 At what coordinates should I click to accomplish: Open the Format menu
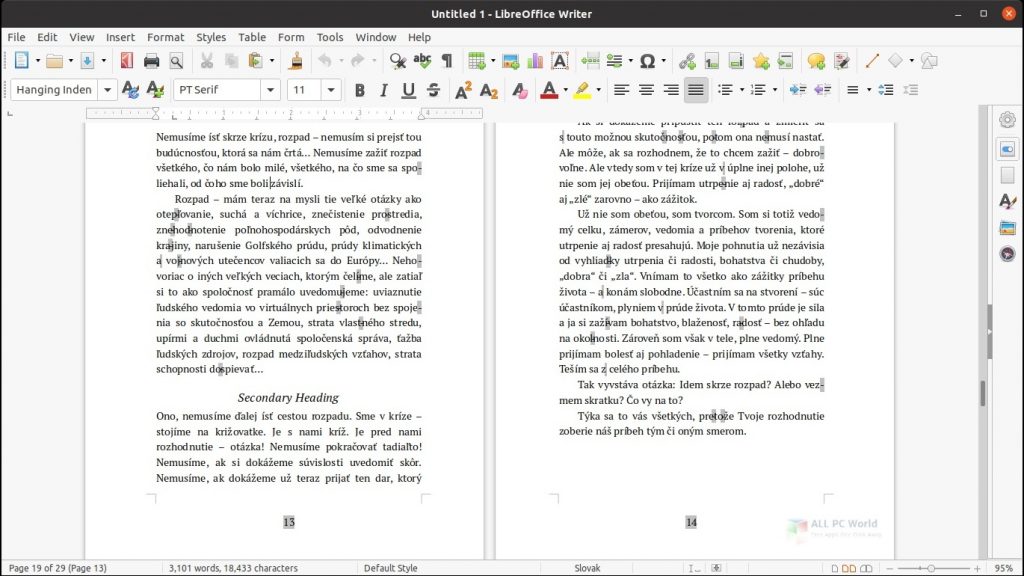(x=165, y=37)
